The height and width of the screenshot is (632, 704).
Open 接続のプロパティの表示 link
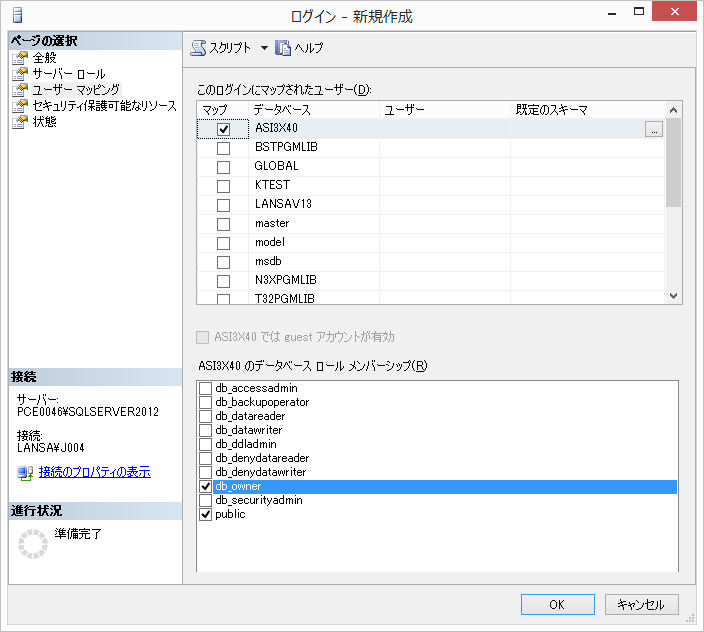[x=94, y=472]
